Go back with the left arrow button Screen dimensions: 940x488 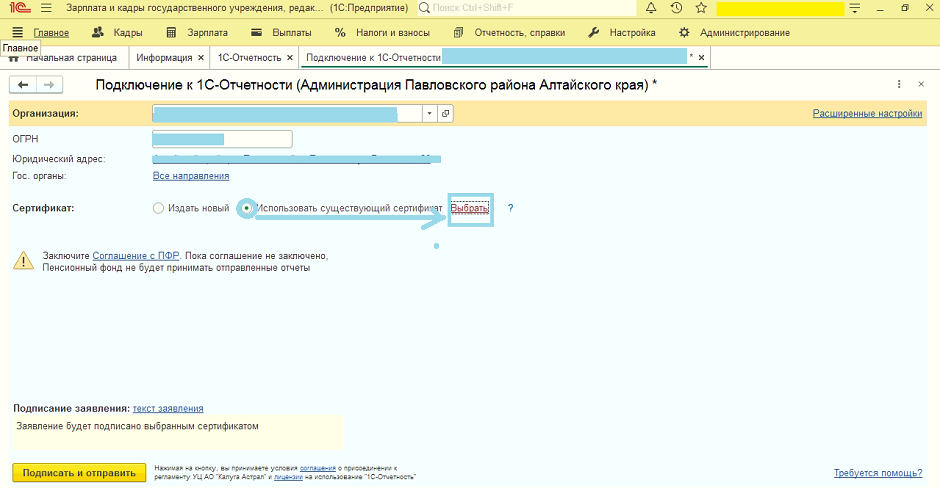pyautogui.click(x=23, y=85)
